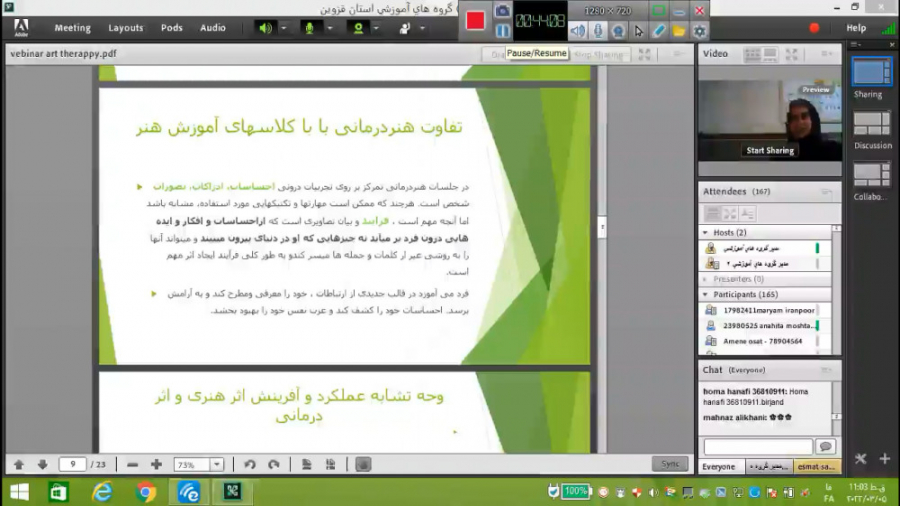Select the Video pod filmstrip layout icon
Image resolution: width=900 pixels, height=506 pixels.
point(770,55)
